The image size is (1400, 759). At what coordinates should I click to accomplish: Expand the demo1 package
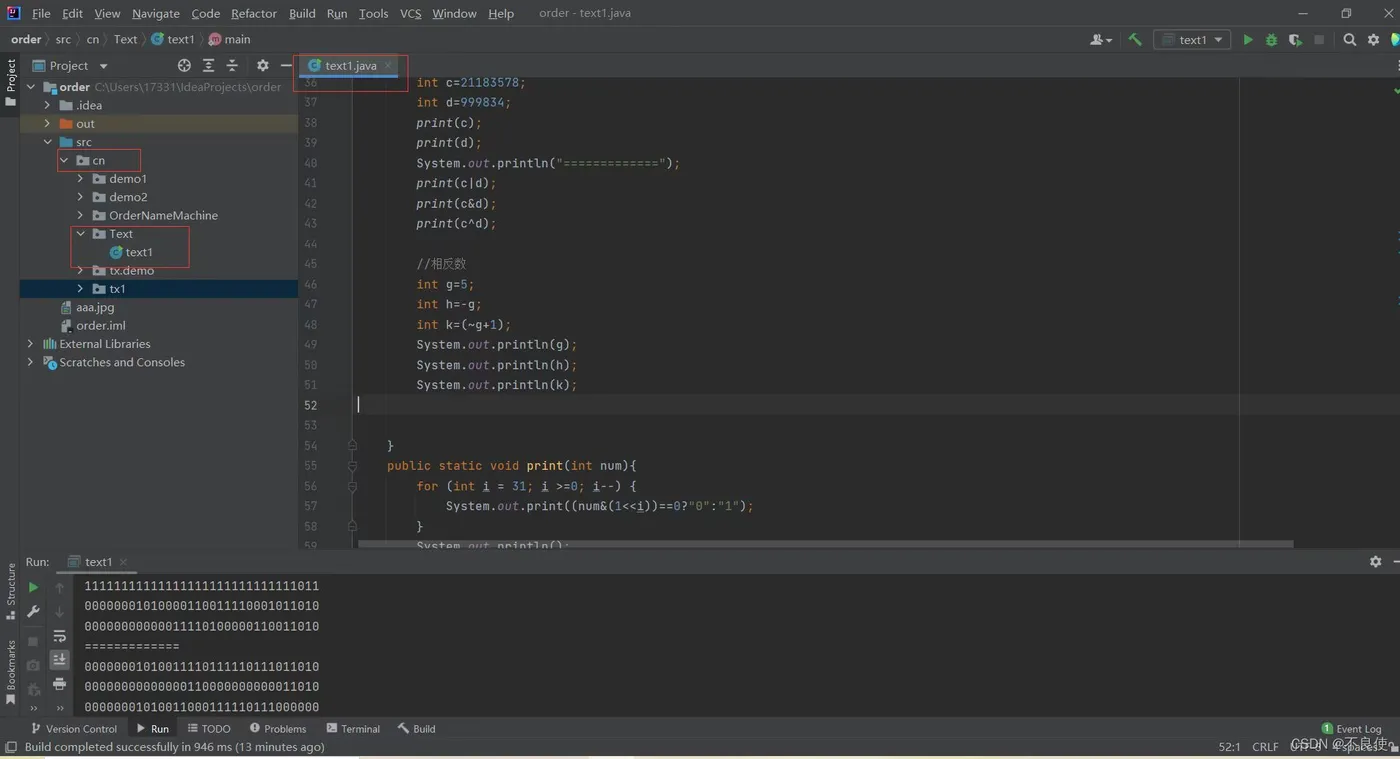click(x=81, y=179)
